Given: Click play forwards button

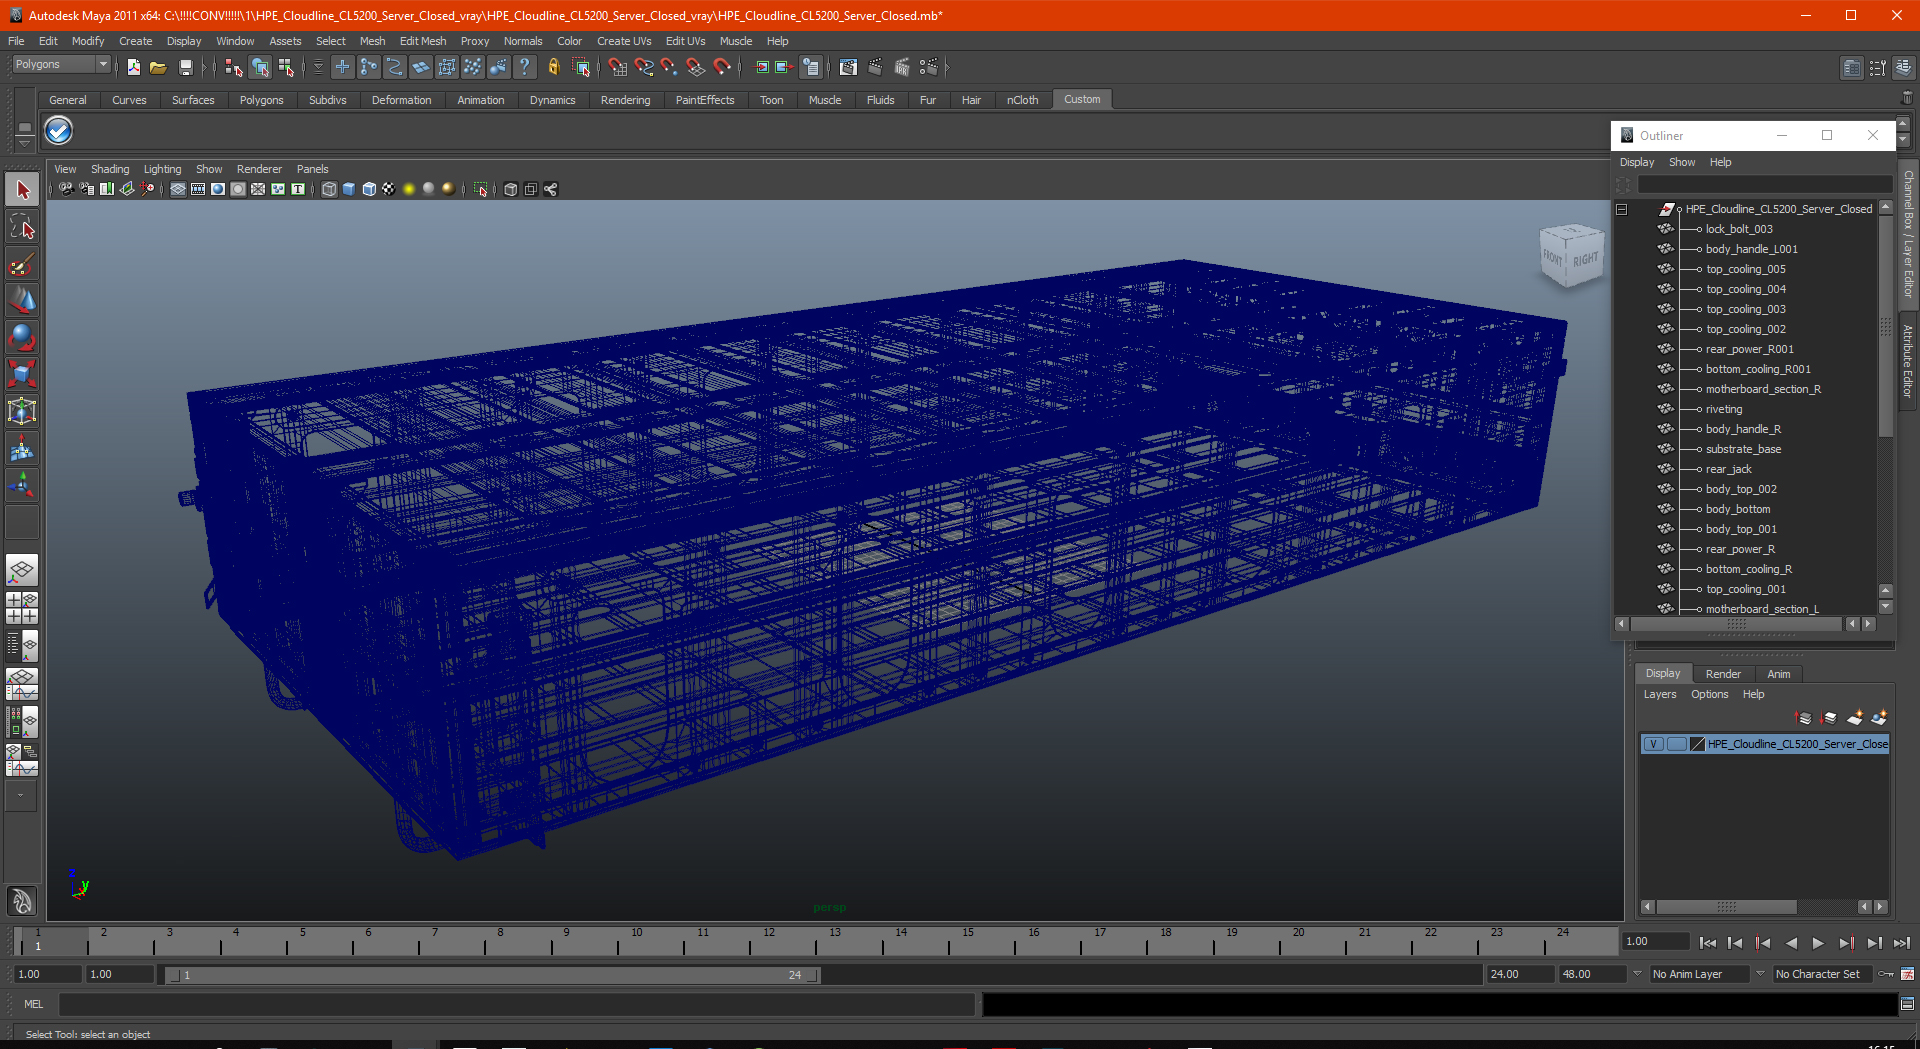Looking at the screenshot, I should coord(1818,943).
